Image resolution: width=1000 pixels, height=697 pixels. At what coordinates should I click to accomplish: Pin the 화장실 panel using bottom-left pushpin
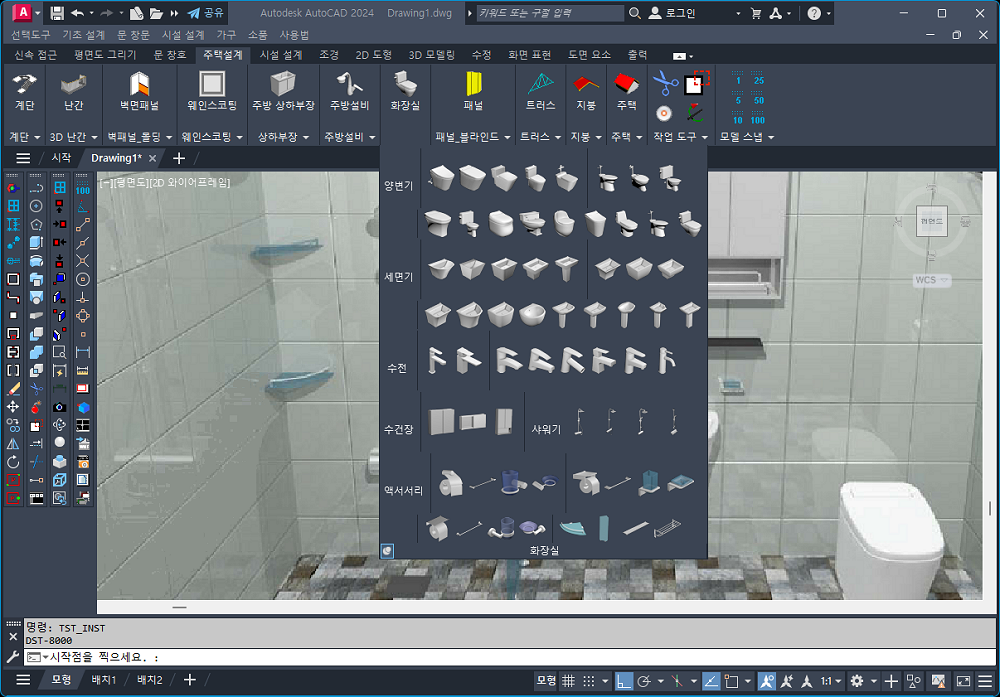coord(387,550)
